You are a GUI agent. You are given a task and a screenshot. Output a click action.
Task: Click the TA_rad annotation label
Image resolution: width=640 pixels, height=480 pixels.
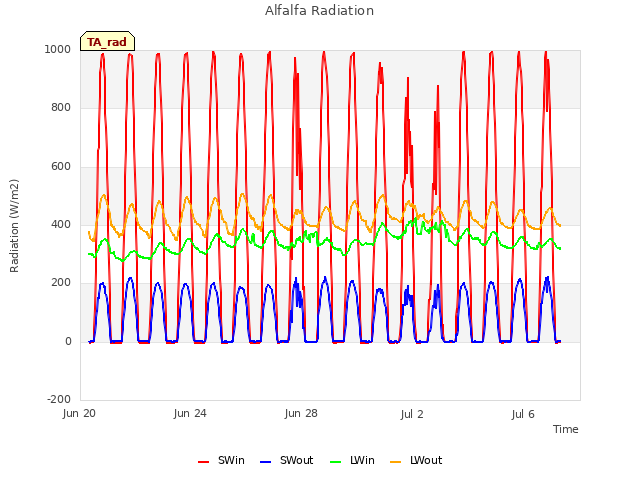107,42
